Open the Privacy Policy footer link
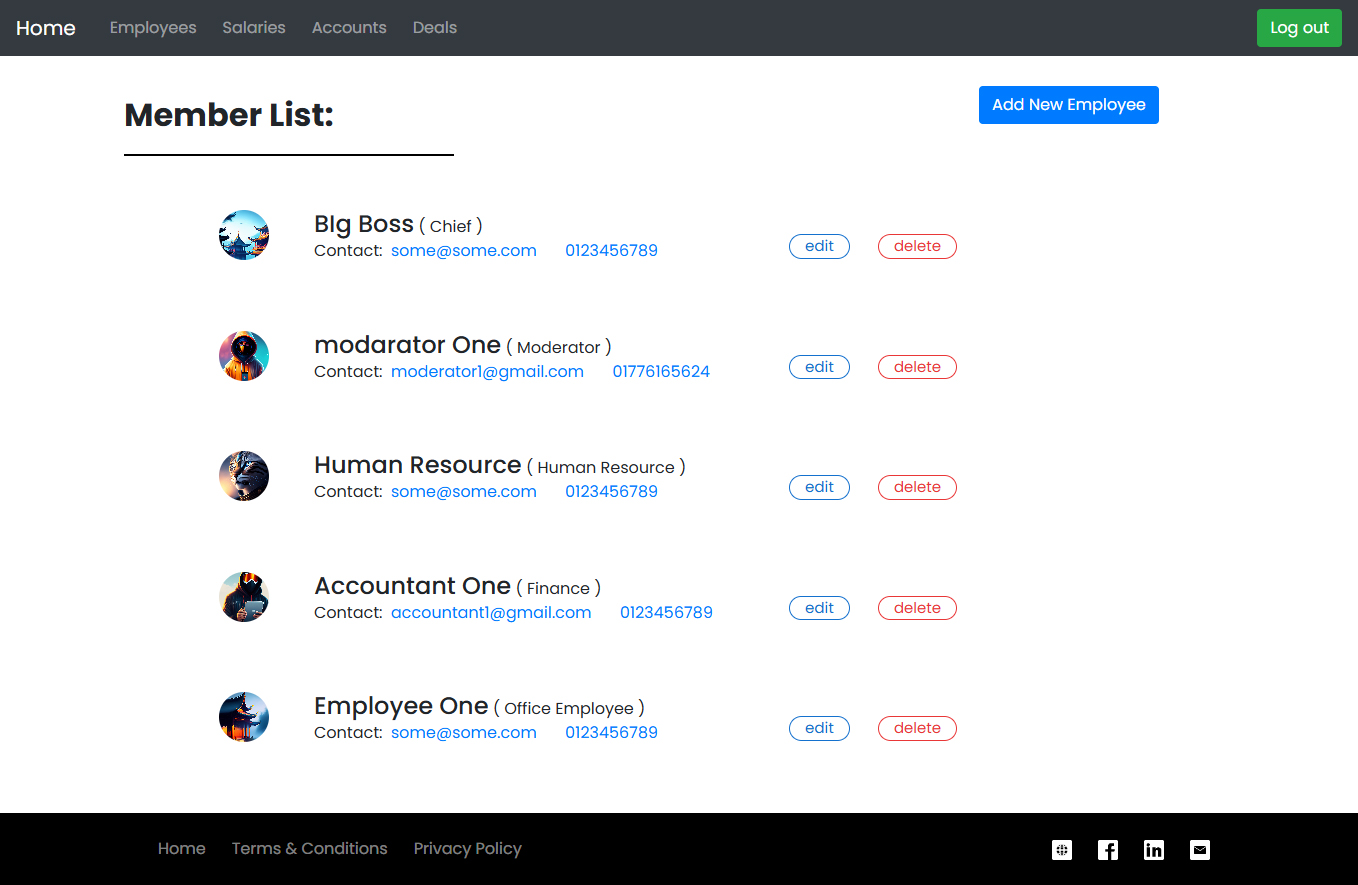This screenshot has width=1358, height=885. [468, 848]
